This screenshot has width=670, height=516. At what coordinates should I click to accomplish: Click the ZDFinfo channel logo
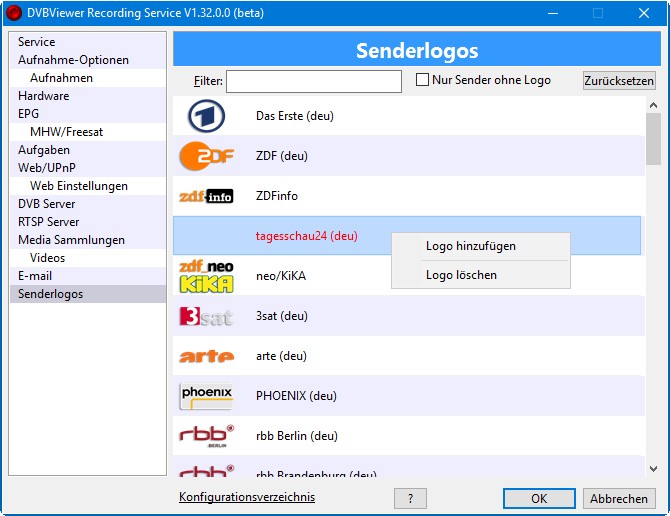(206, 196)
